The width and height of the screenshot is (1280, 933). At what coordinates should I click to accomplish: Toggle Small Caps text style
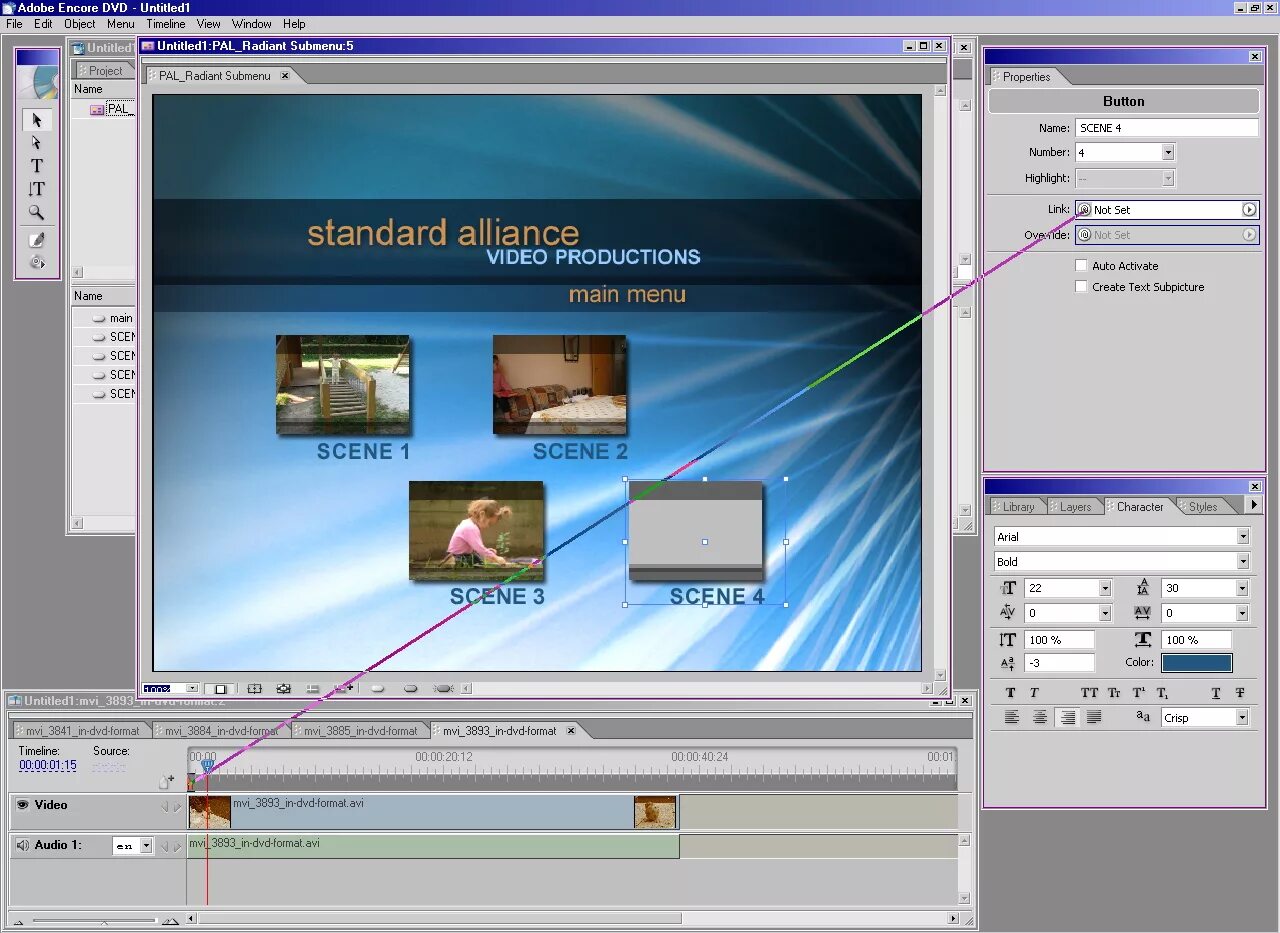click(1114, 692)
